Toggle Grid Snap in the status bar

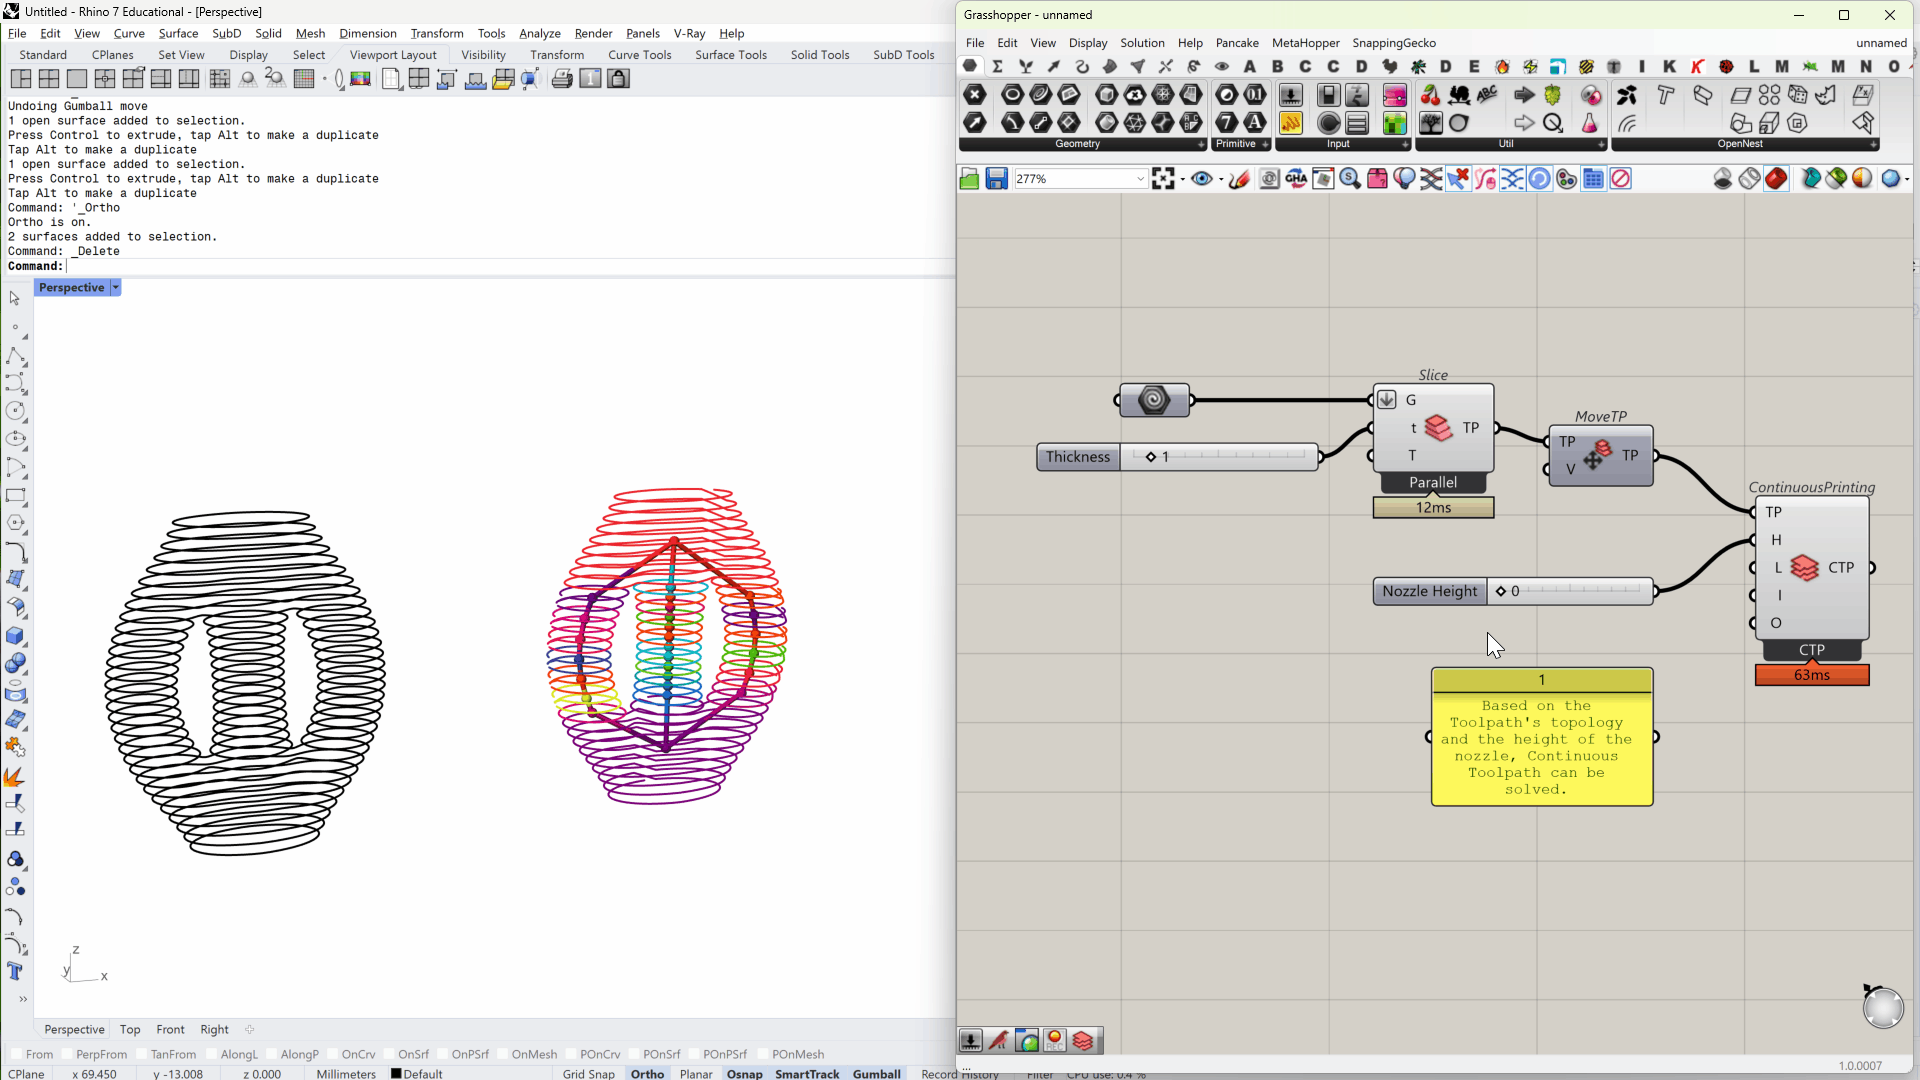[x=588, y=1073]
